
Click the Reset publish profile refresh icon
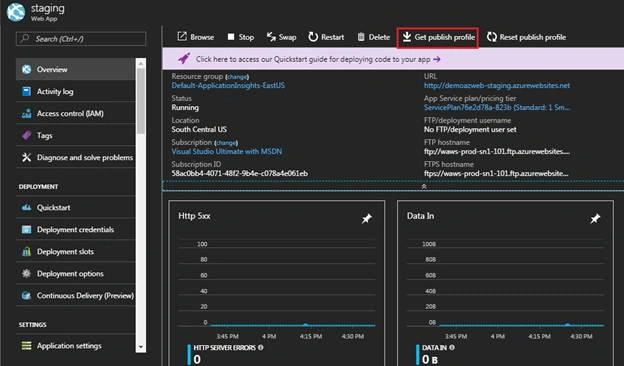point(492,37)
